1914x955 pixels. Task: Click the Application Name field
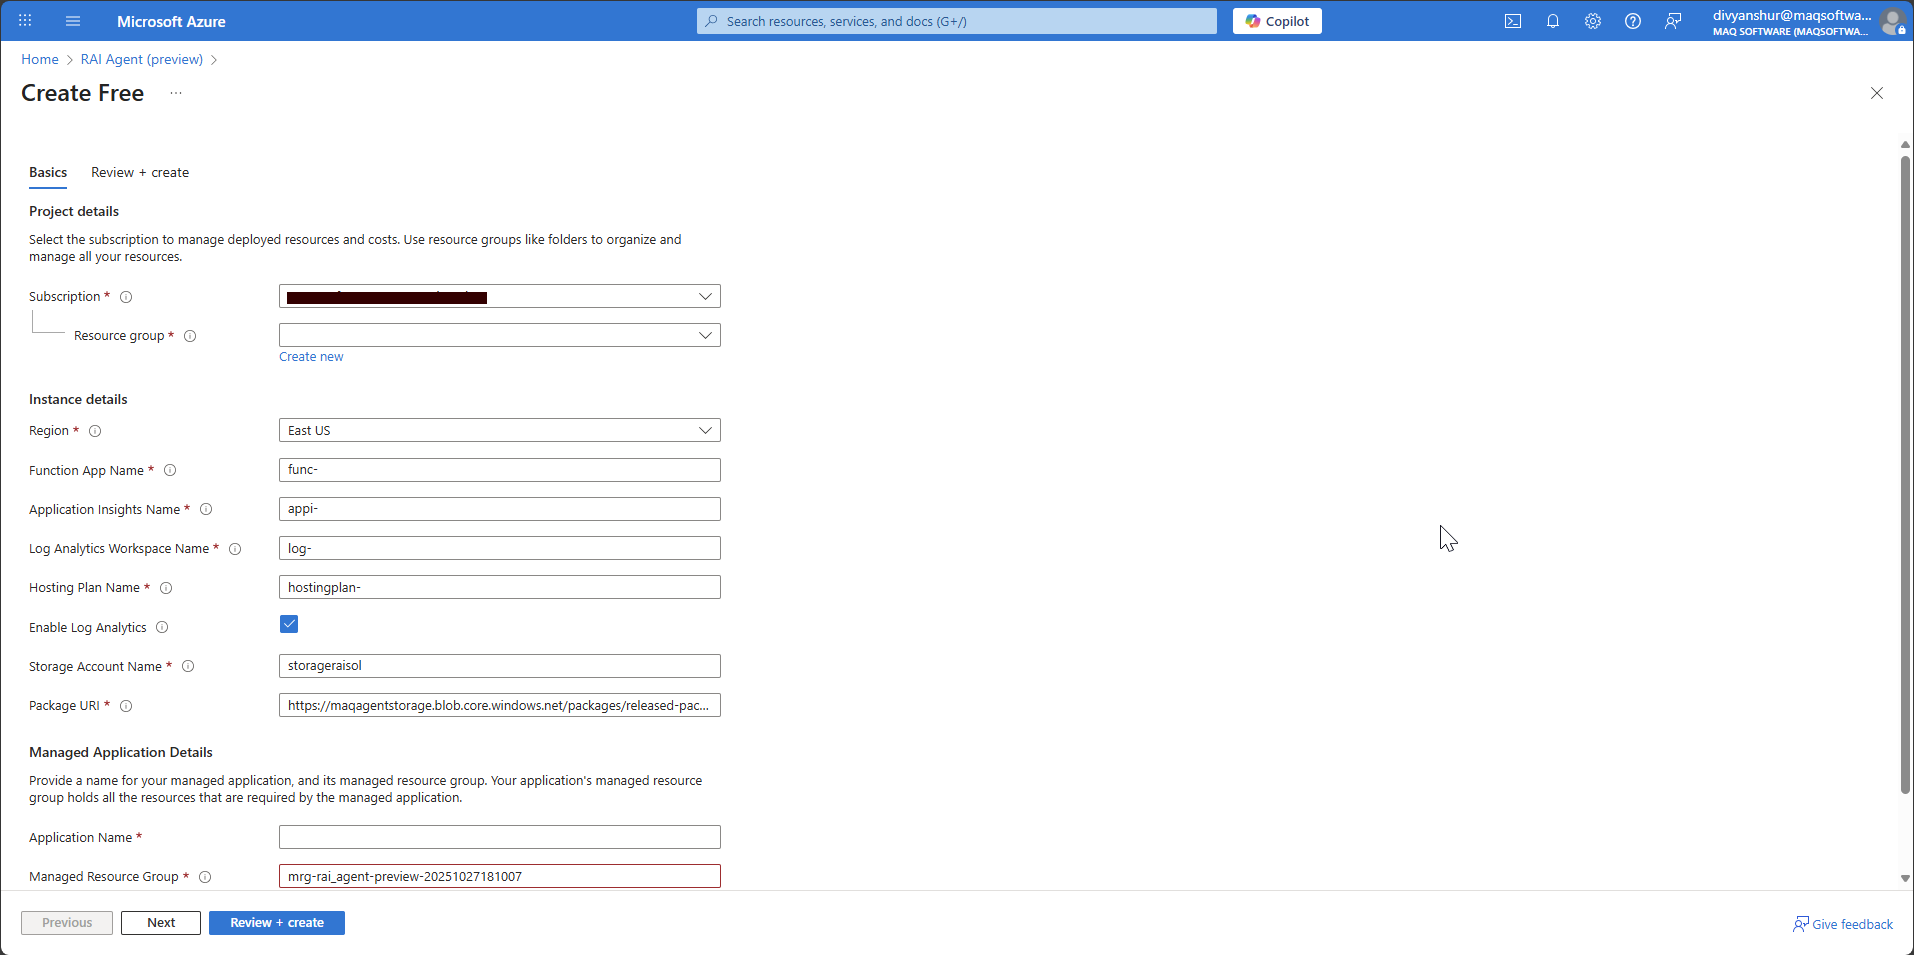pyautogui.click(x=500, y=837)
